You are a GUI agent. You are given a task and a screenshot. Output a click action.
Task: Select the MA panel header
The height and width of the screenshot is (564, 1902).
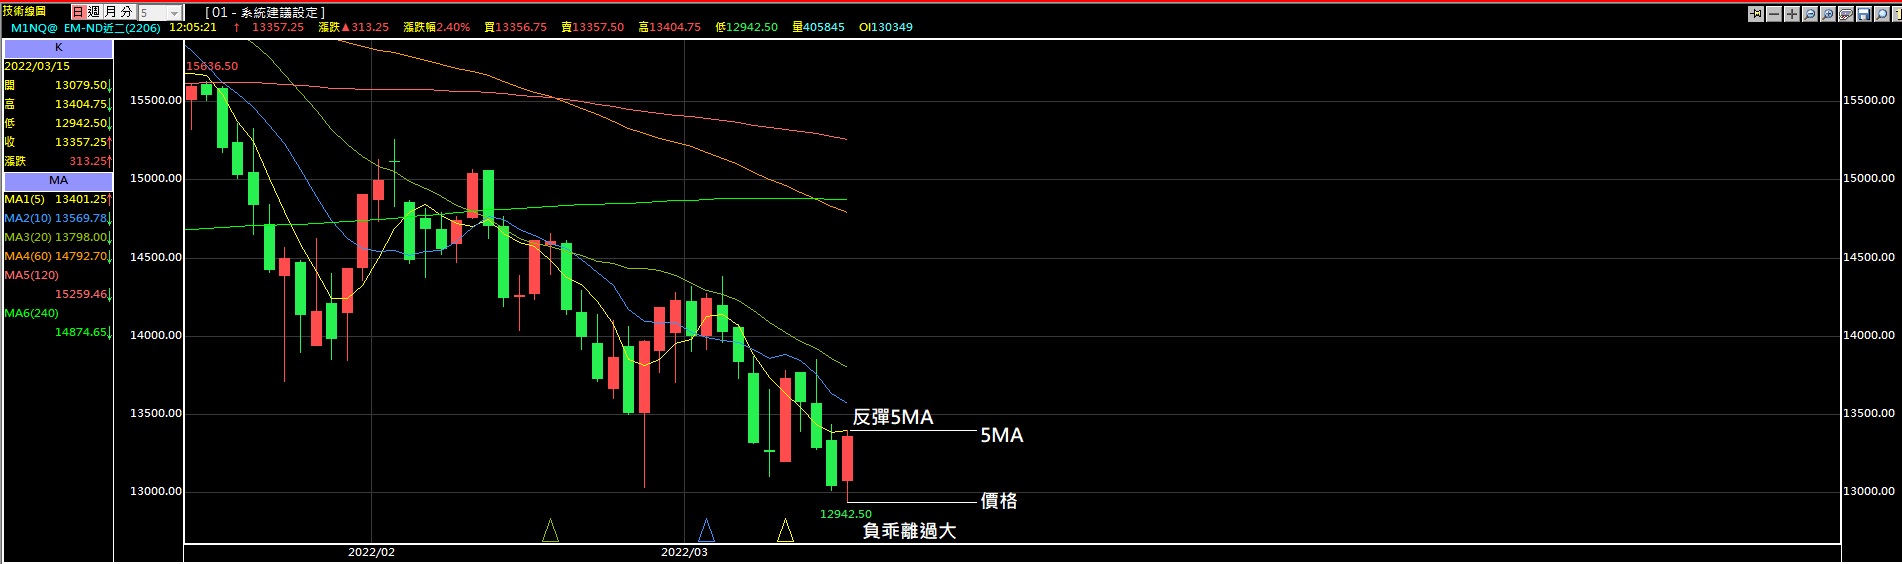click(58, 181)
